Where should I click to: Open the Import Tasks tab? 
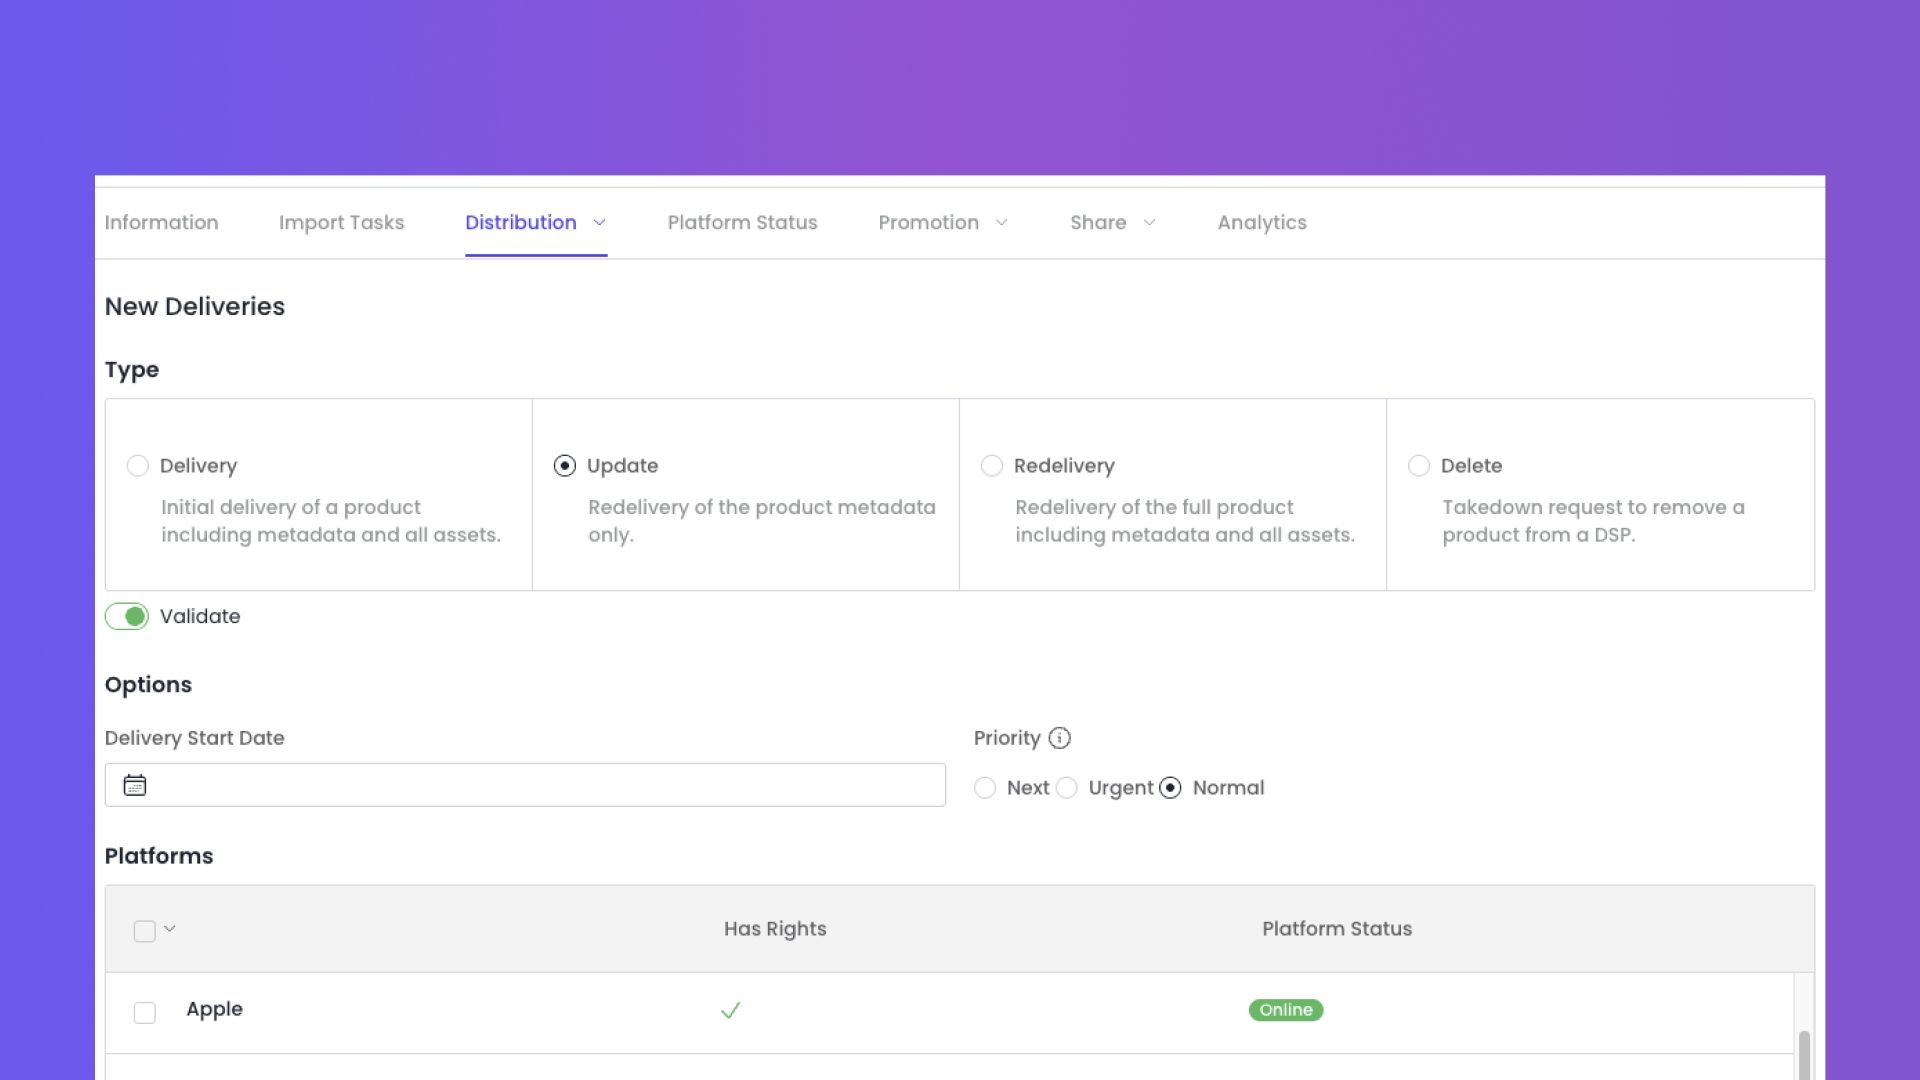342,222
